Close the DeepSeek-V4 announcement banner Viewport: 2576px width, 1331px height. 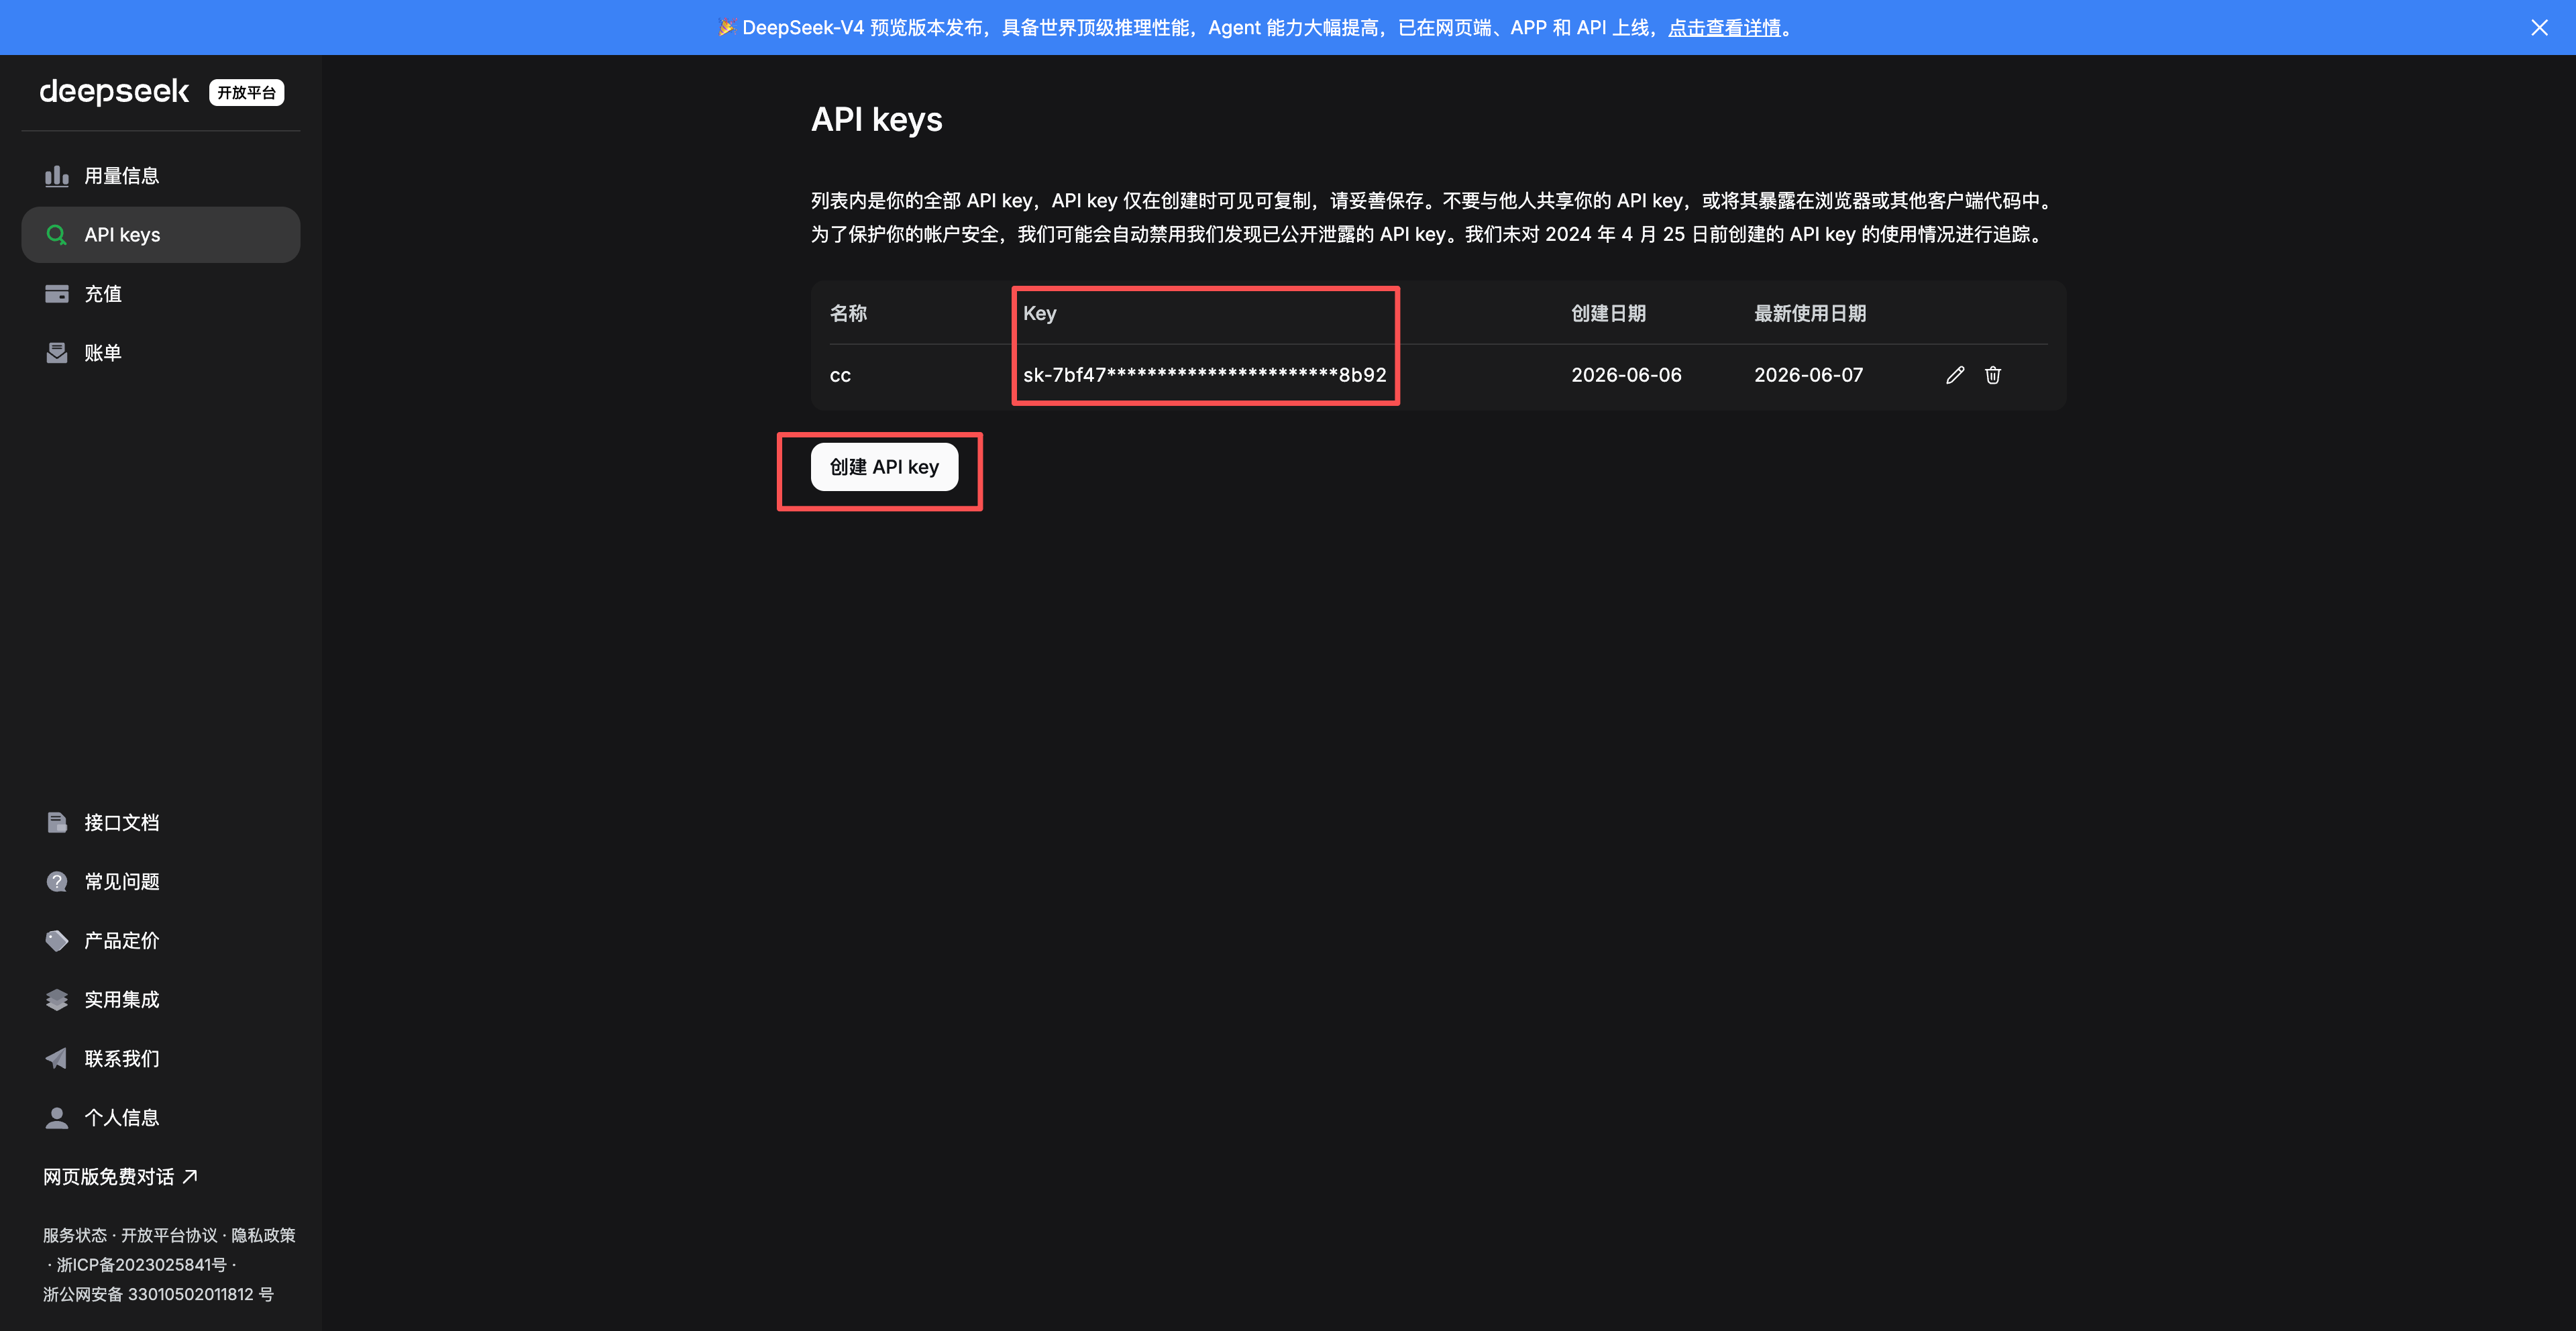[x=2539, y=28]
